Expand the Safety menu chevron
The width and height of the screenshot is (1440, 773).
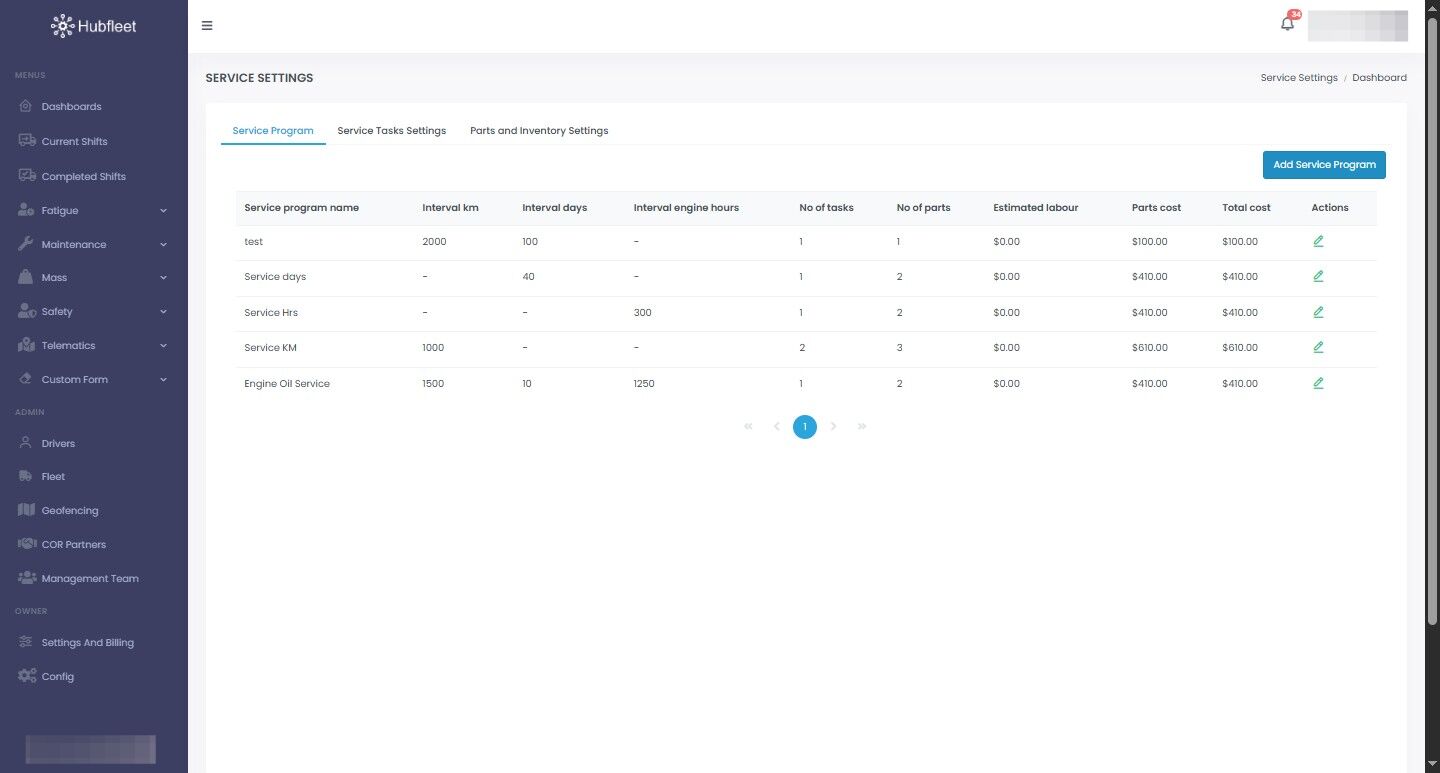pyautogui.click(x=163, y=312)
